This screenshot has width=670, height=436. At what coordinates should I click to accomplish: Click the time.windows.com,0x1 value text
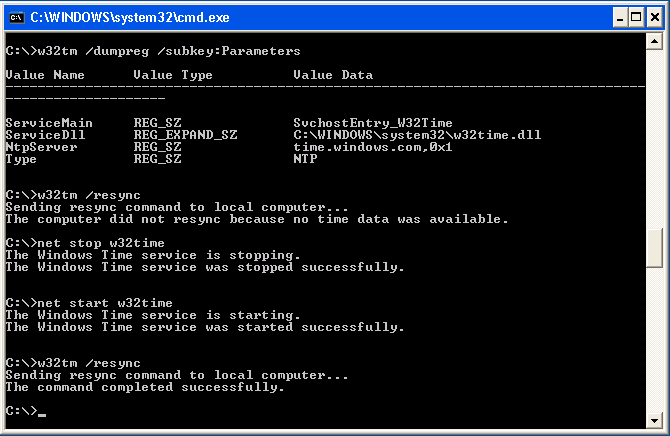click(x=373, y=147)
